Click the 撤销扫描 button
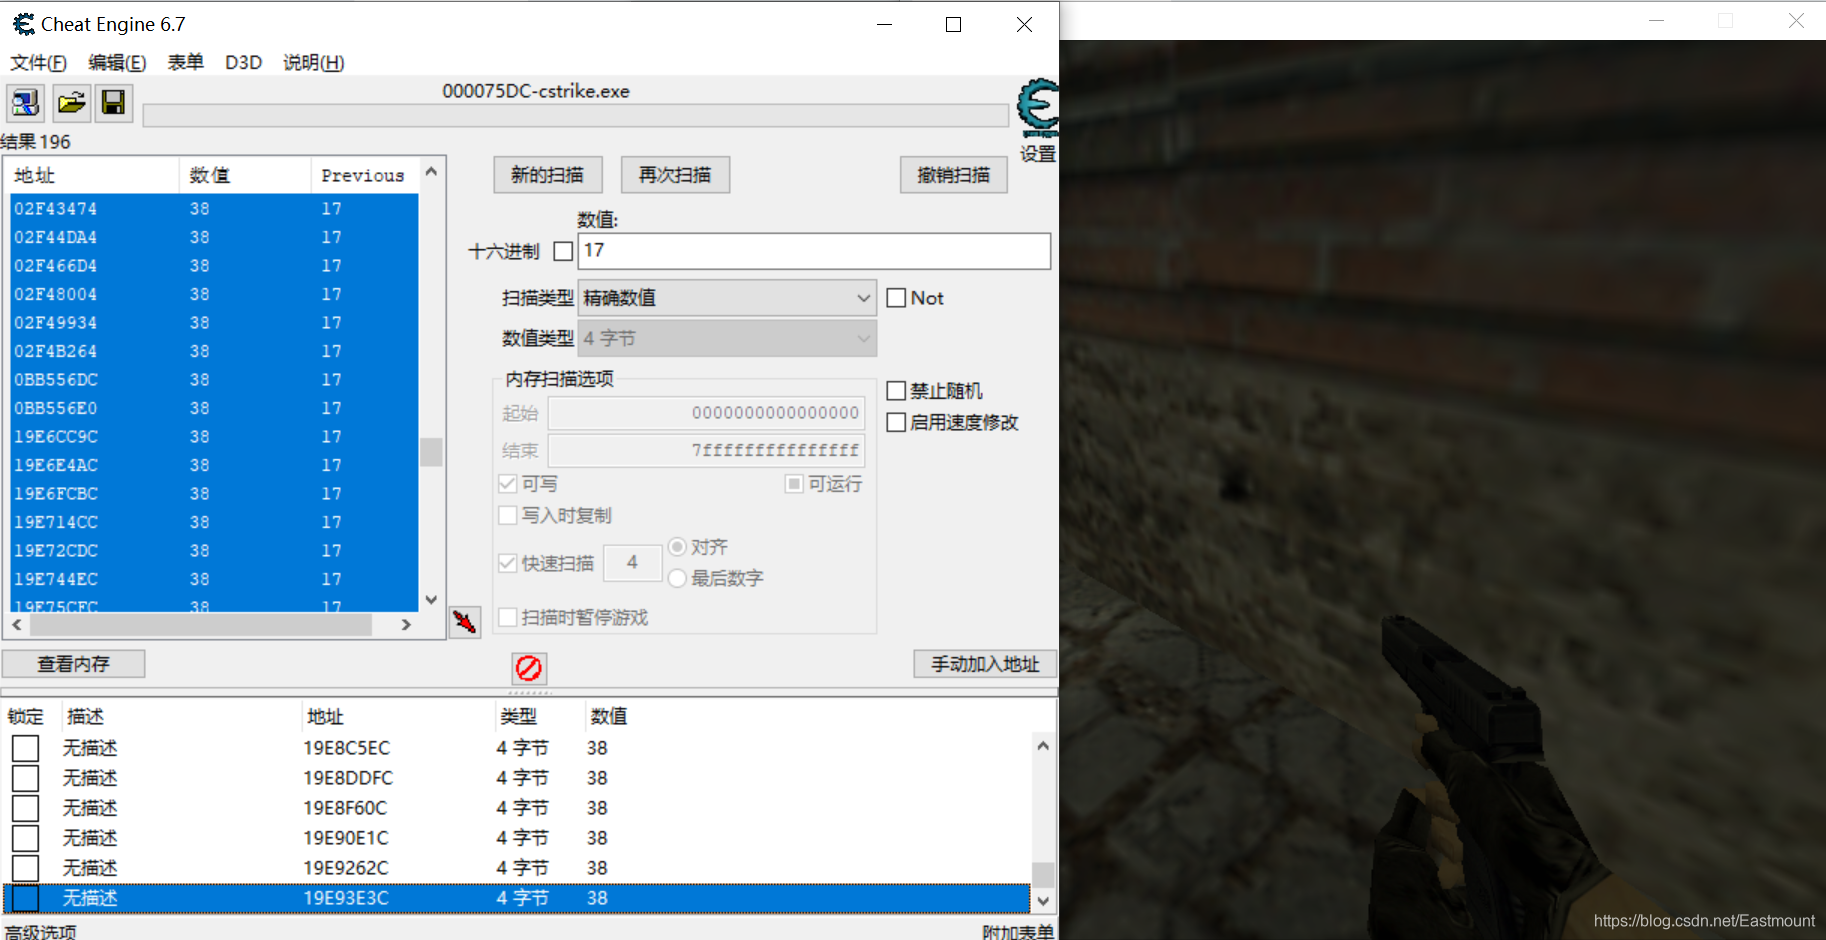This screenshot has width=1826, height=940. click(954, 175)
